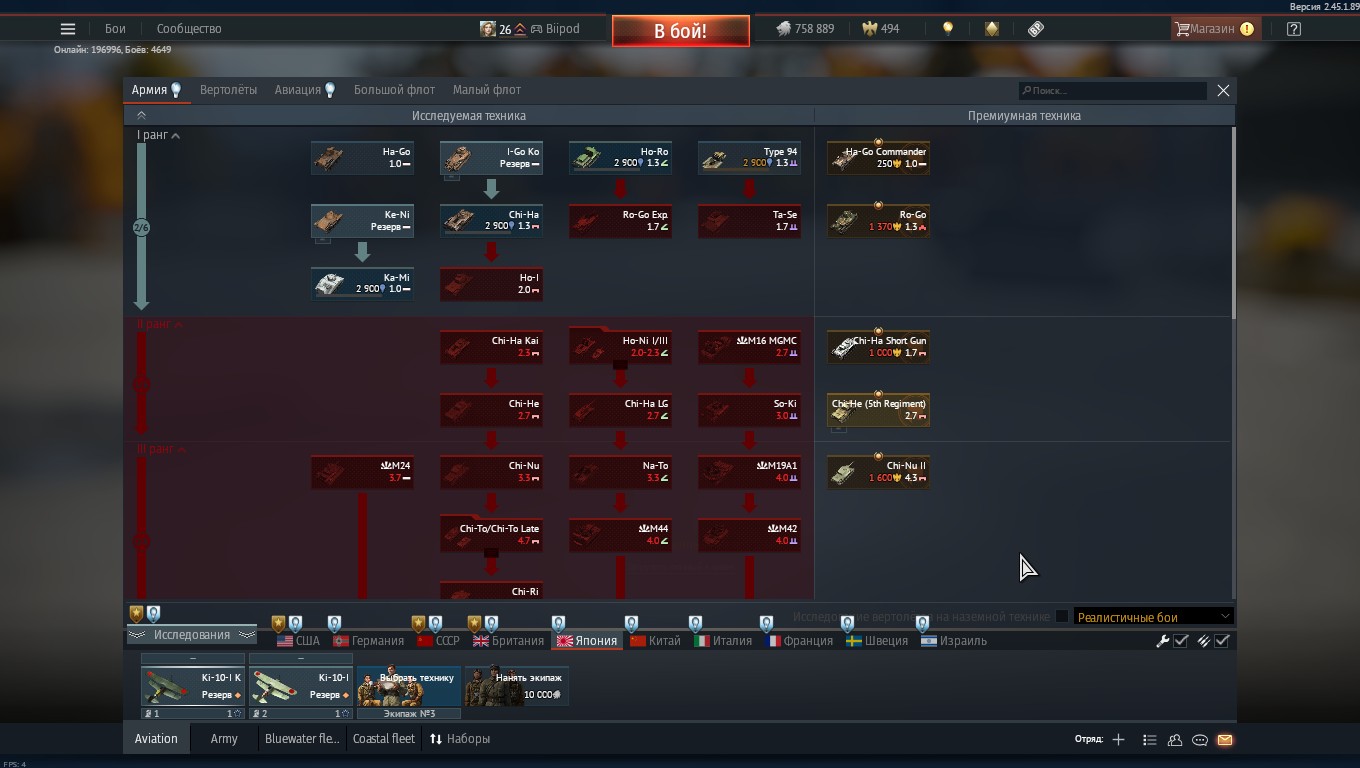The width and height of the screenshot is (1360, 768).
Task: Select the Ke-Ni reserve tank card
Action: pos(362,221)
